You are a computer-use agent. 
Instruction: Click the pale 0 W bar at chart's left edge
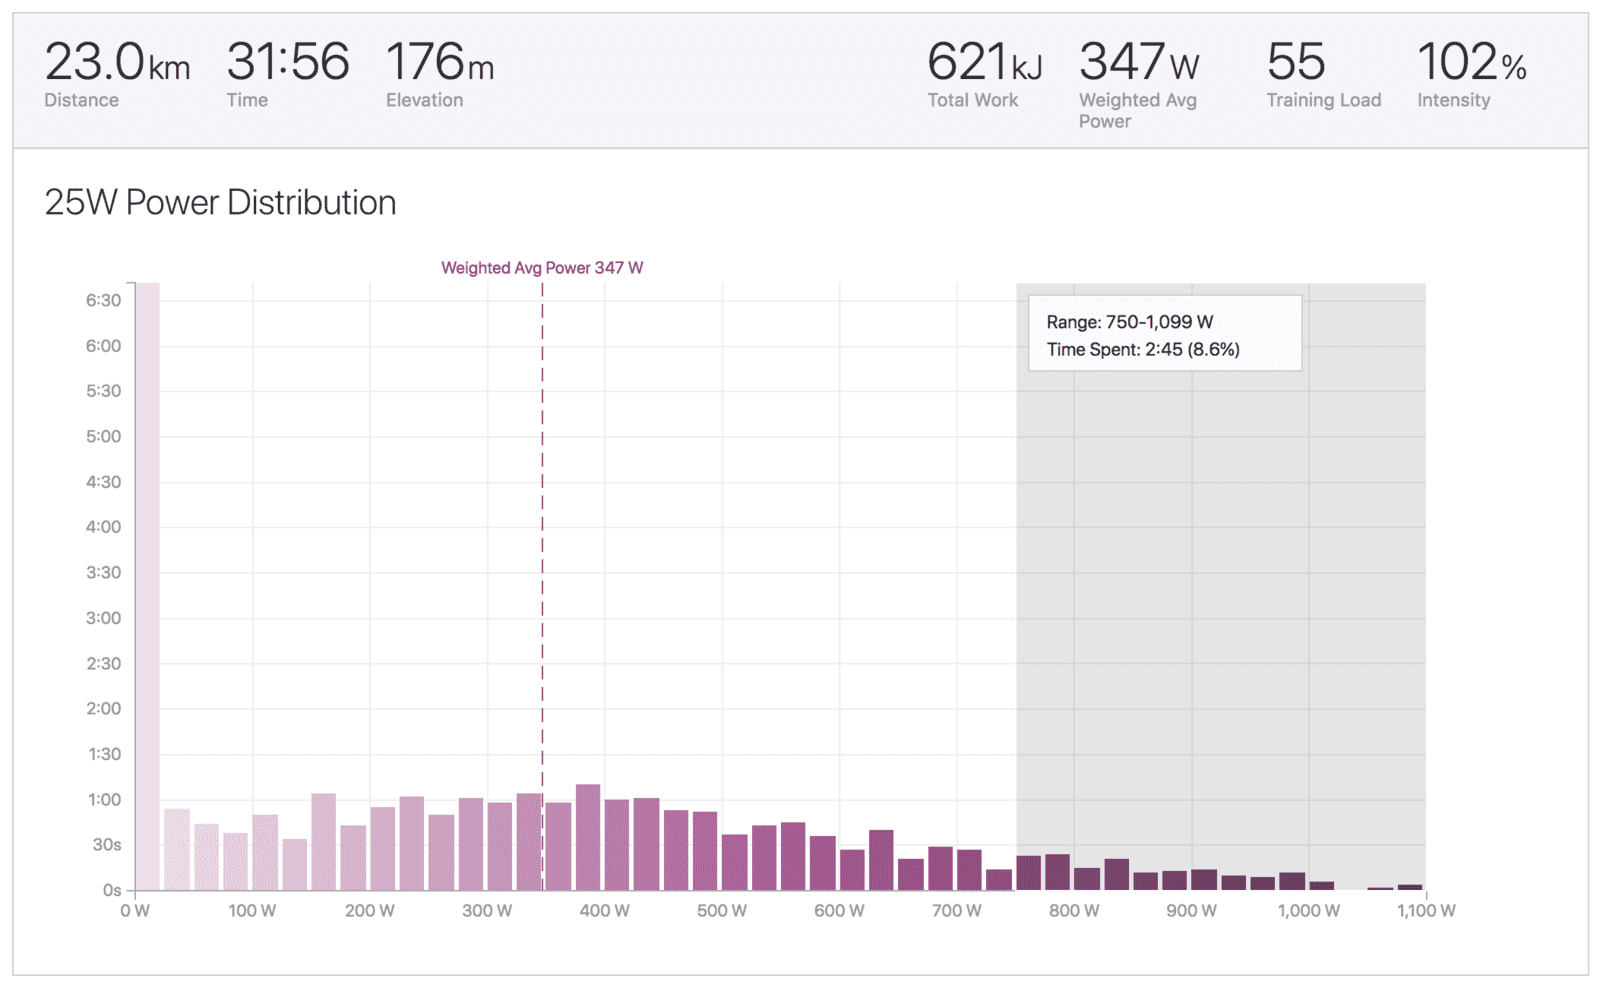(x=148, y=586)
